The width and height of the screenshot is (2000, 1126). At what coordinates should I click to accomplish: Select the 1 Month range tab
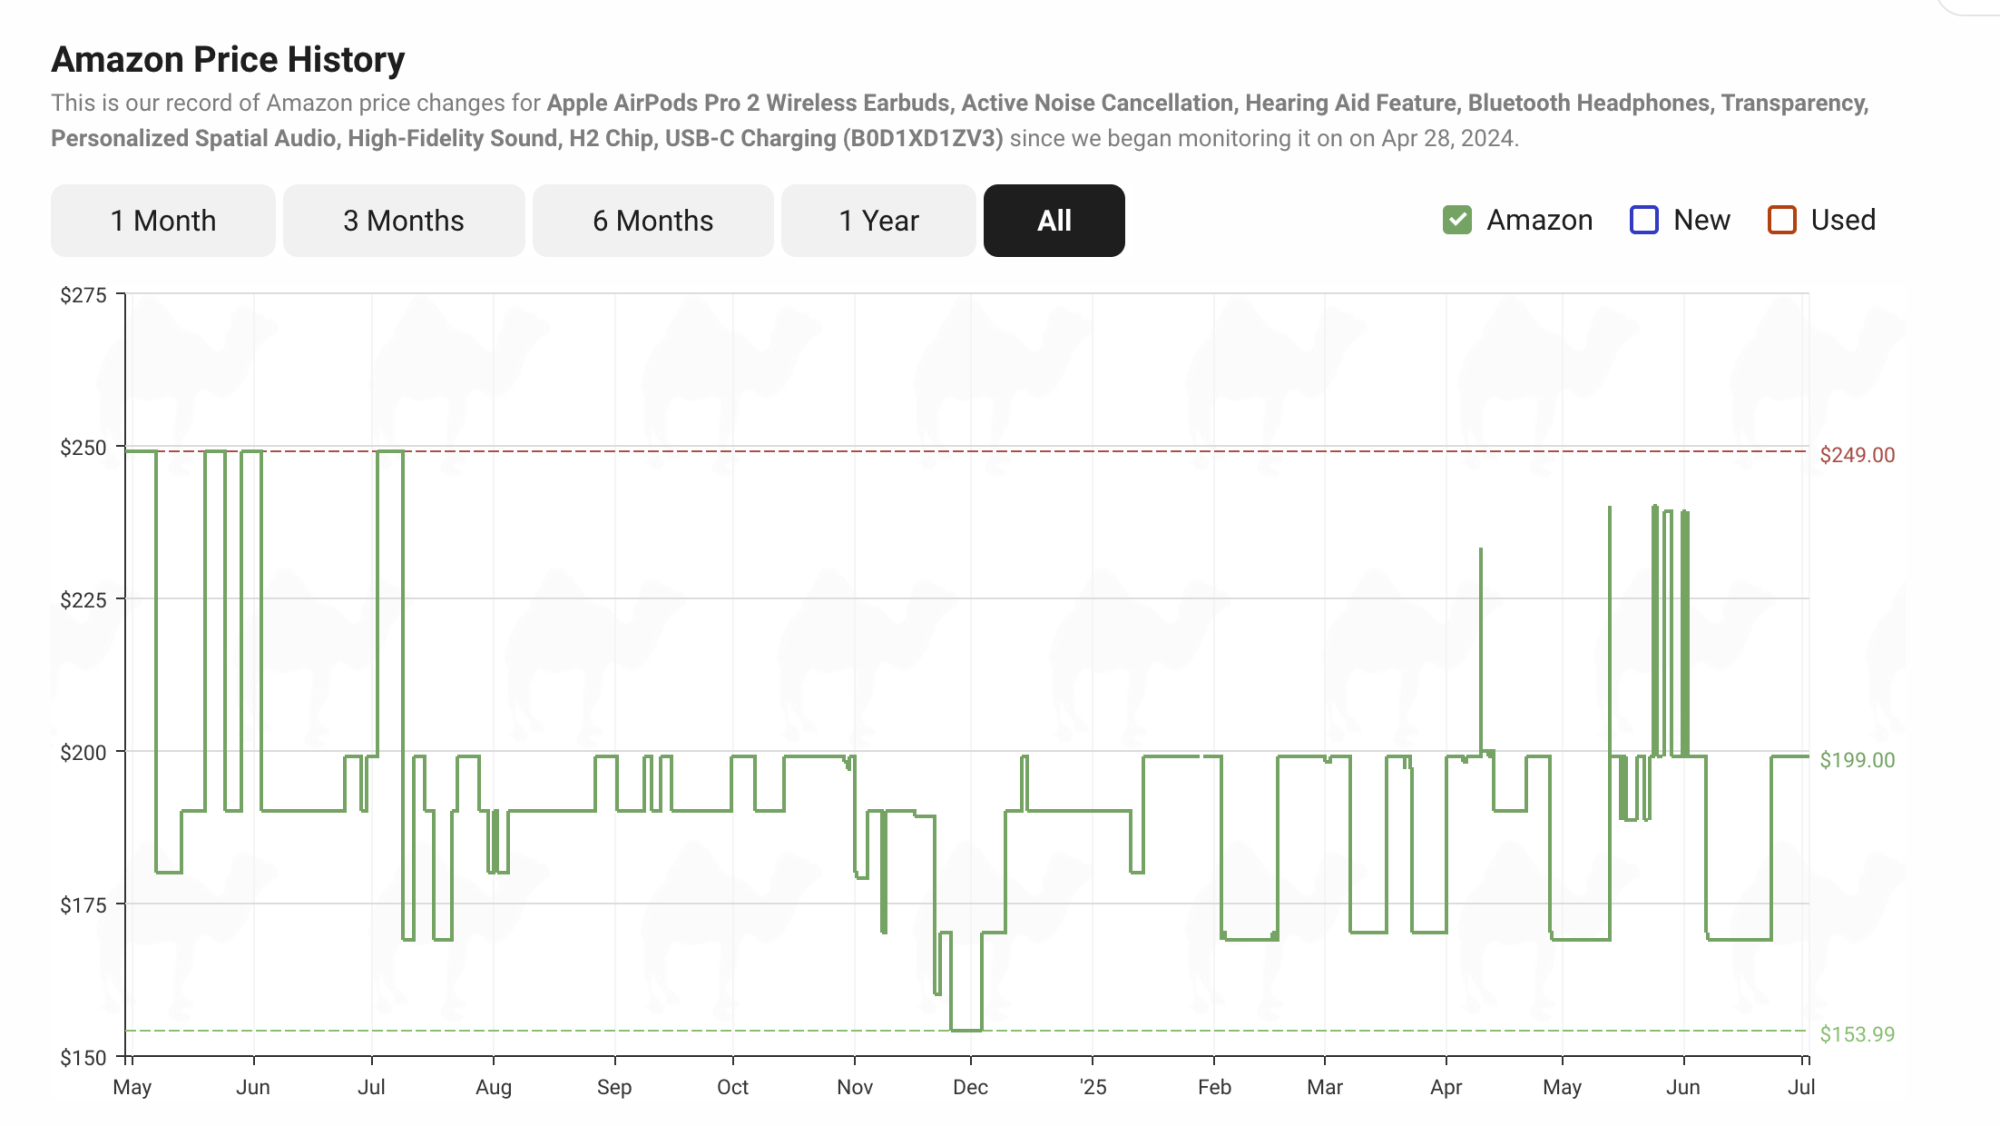click(163, 220)
